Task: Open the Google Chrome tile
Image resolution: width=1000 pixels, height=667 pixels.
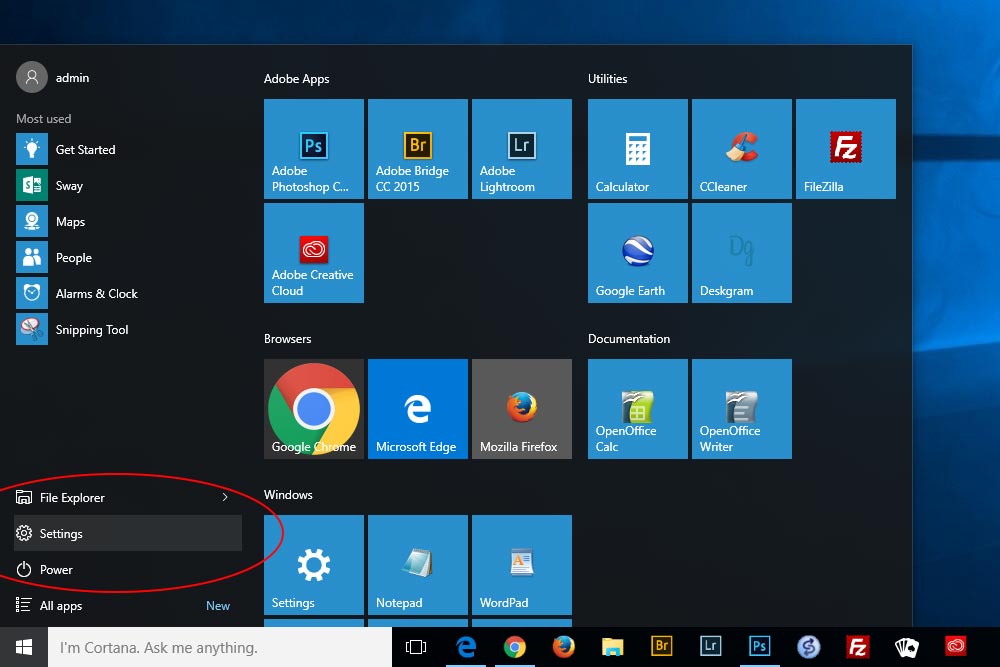Action: point(313,408)
